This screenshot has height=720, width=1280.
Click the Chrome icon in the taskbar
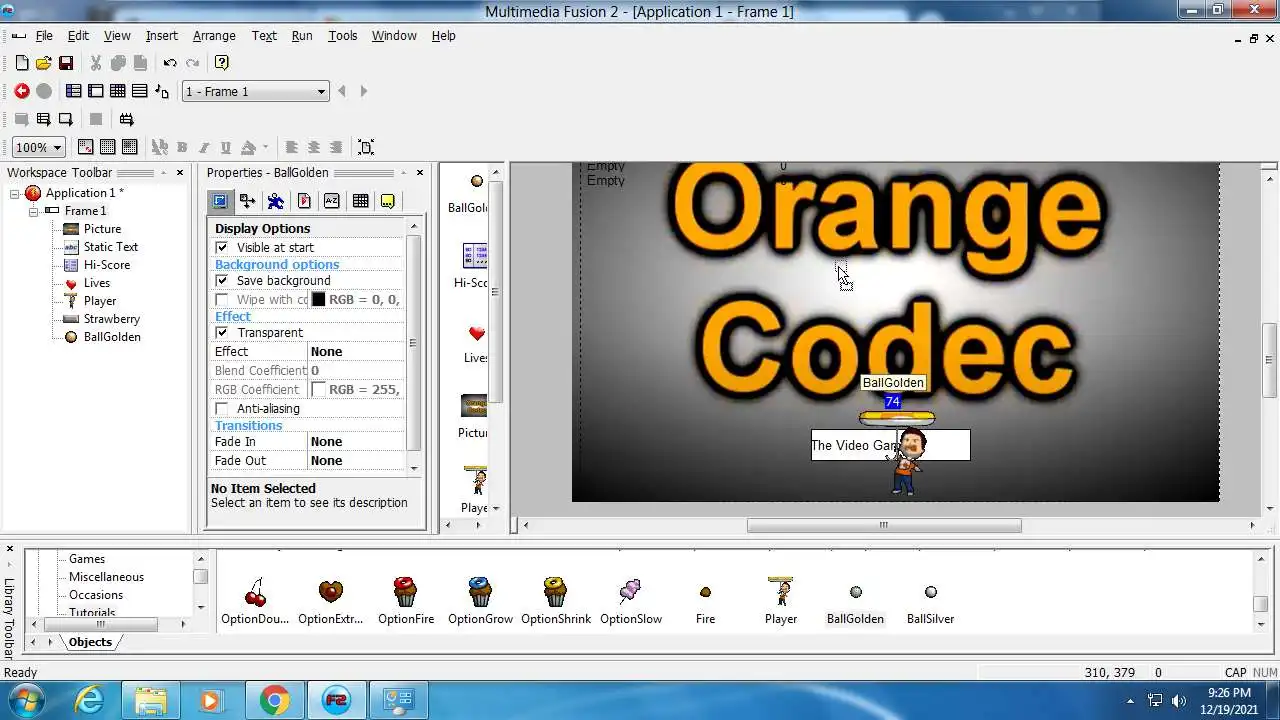pyautogui.click(x=275, y=700)
